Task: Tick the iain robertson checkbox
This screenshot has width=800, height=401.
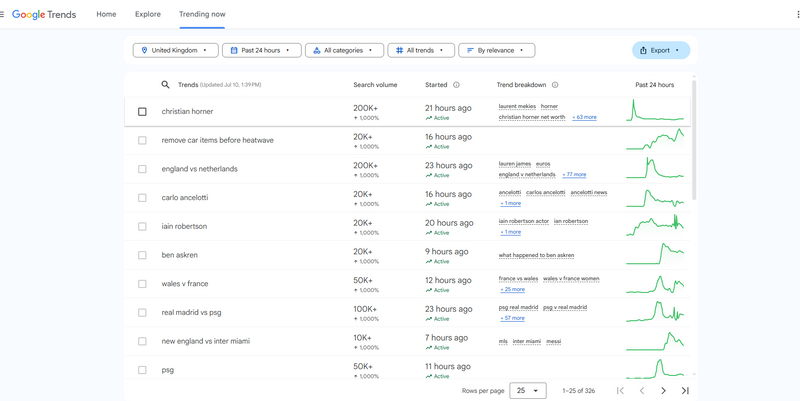Action: [x=142, y=226]
